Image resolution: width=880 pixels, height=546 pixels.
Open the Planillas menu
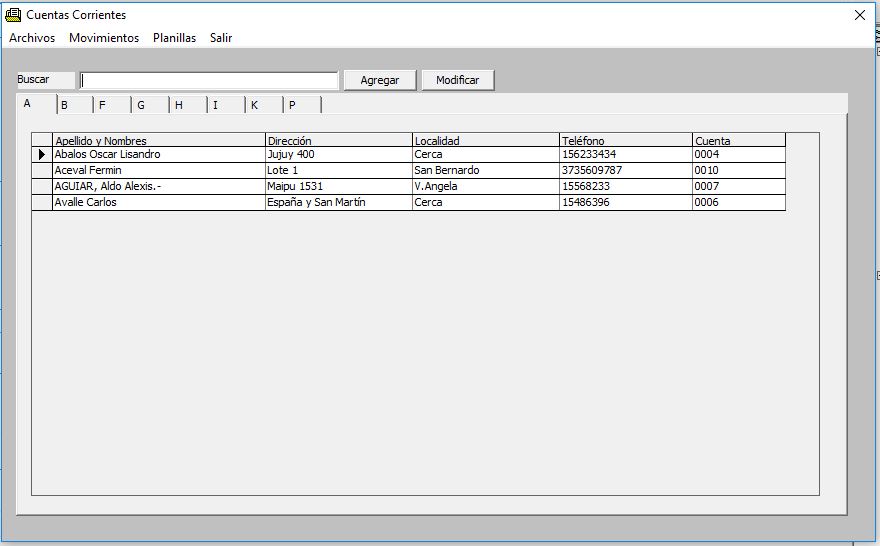tap(174, 38)
